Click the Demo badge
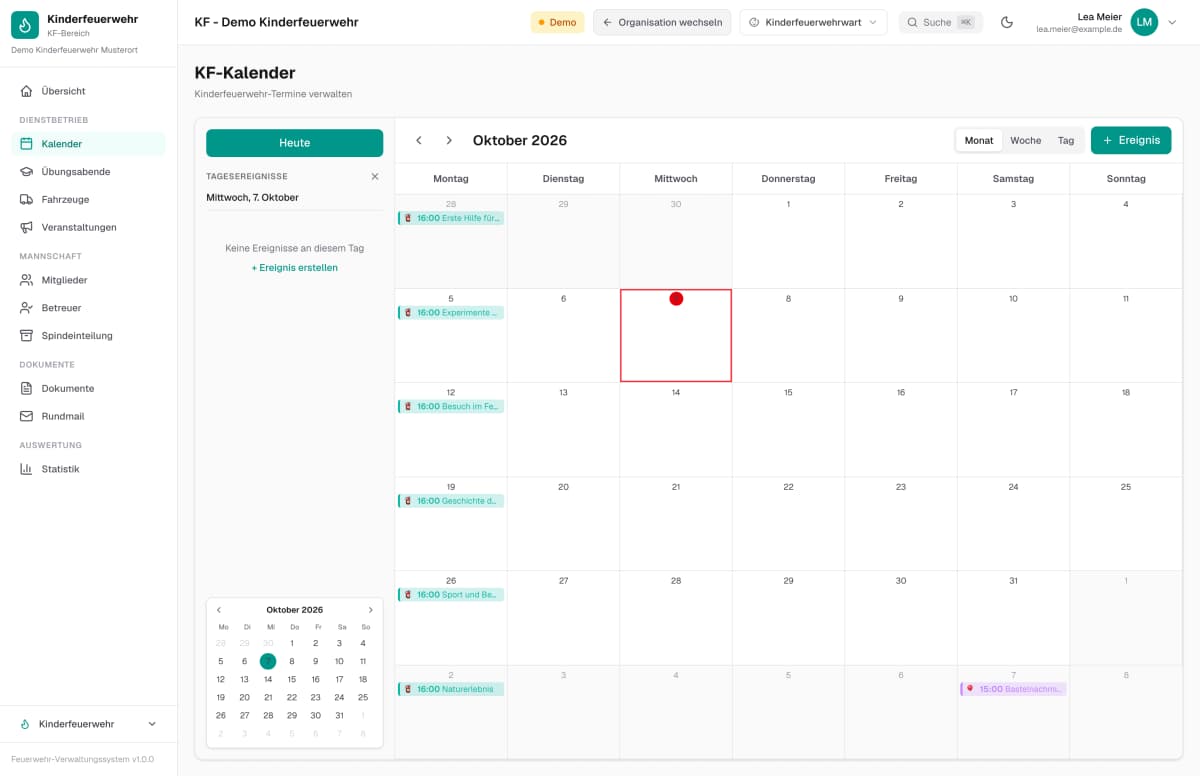 tap(557, 22)
